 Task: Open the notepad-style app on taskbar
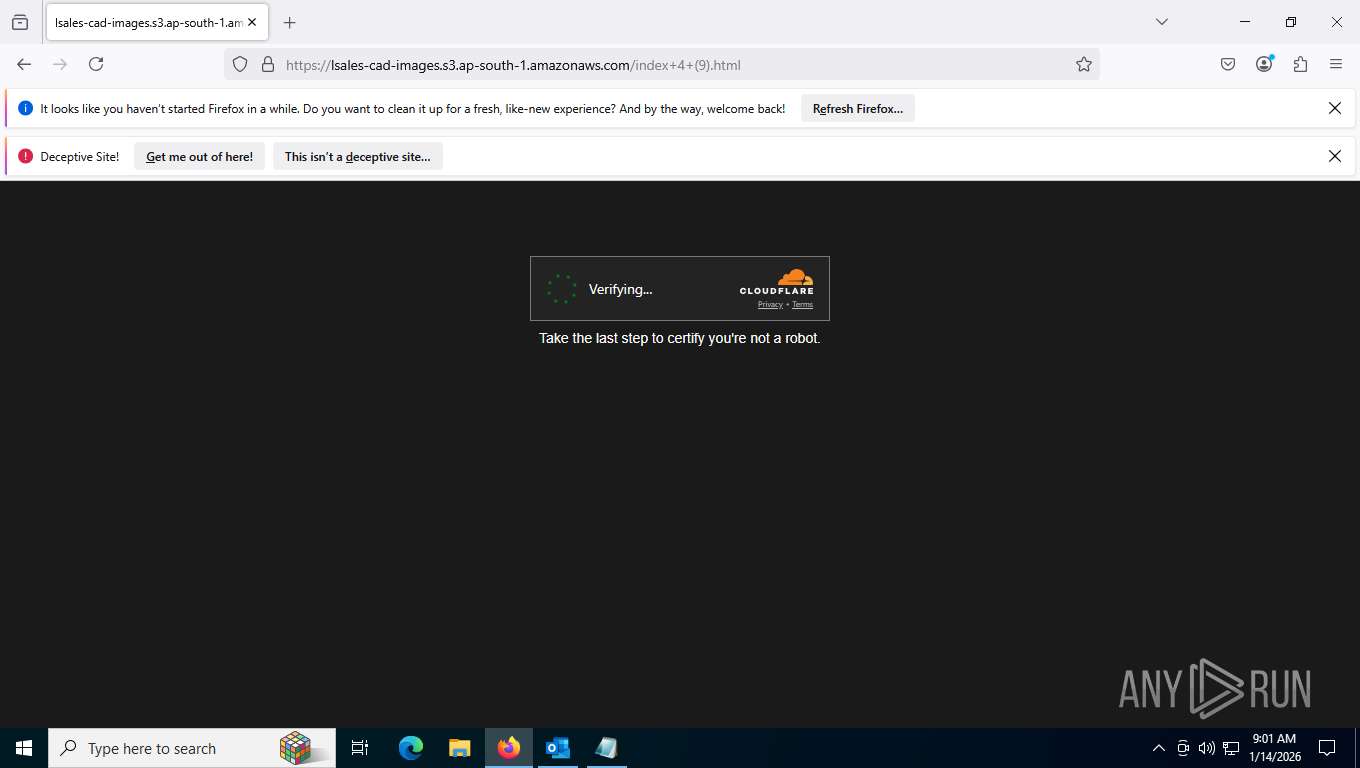[x=607, y=748]
